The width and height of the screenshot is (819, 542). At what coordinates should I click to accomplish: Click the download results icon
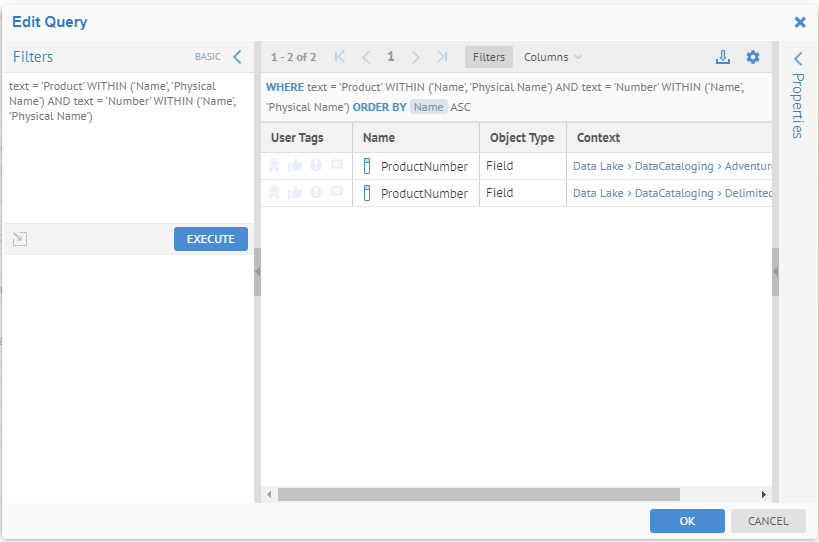[x=723, y=57]
